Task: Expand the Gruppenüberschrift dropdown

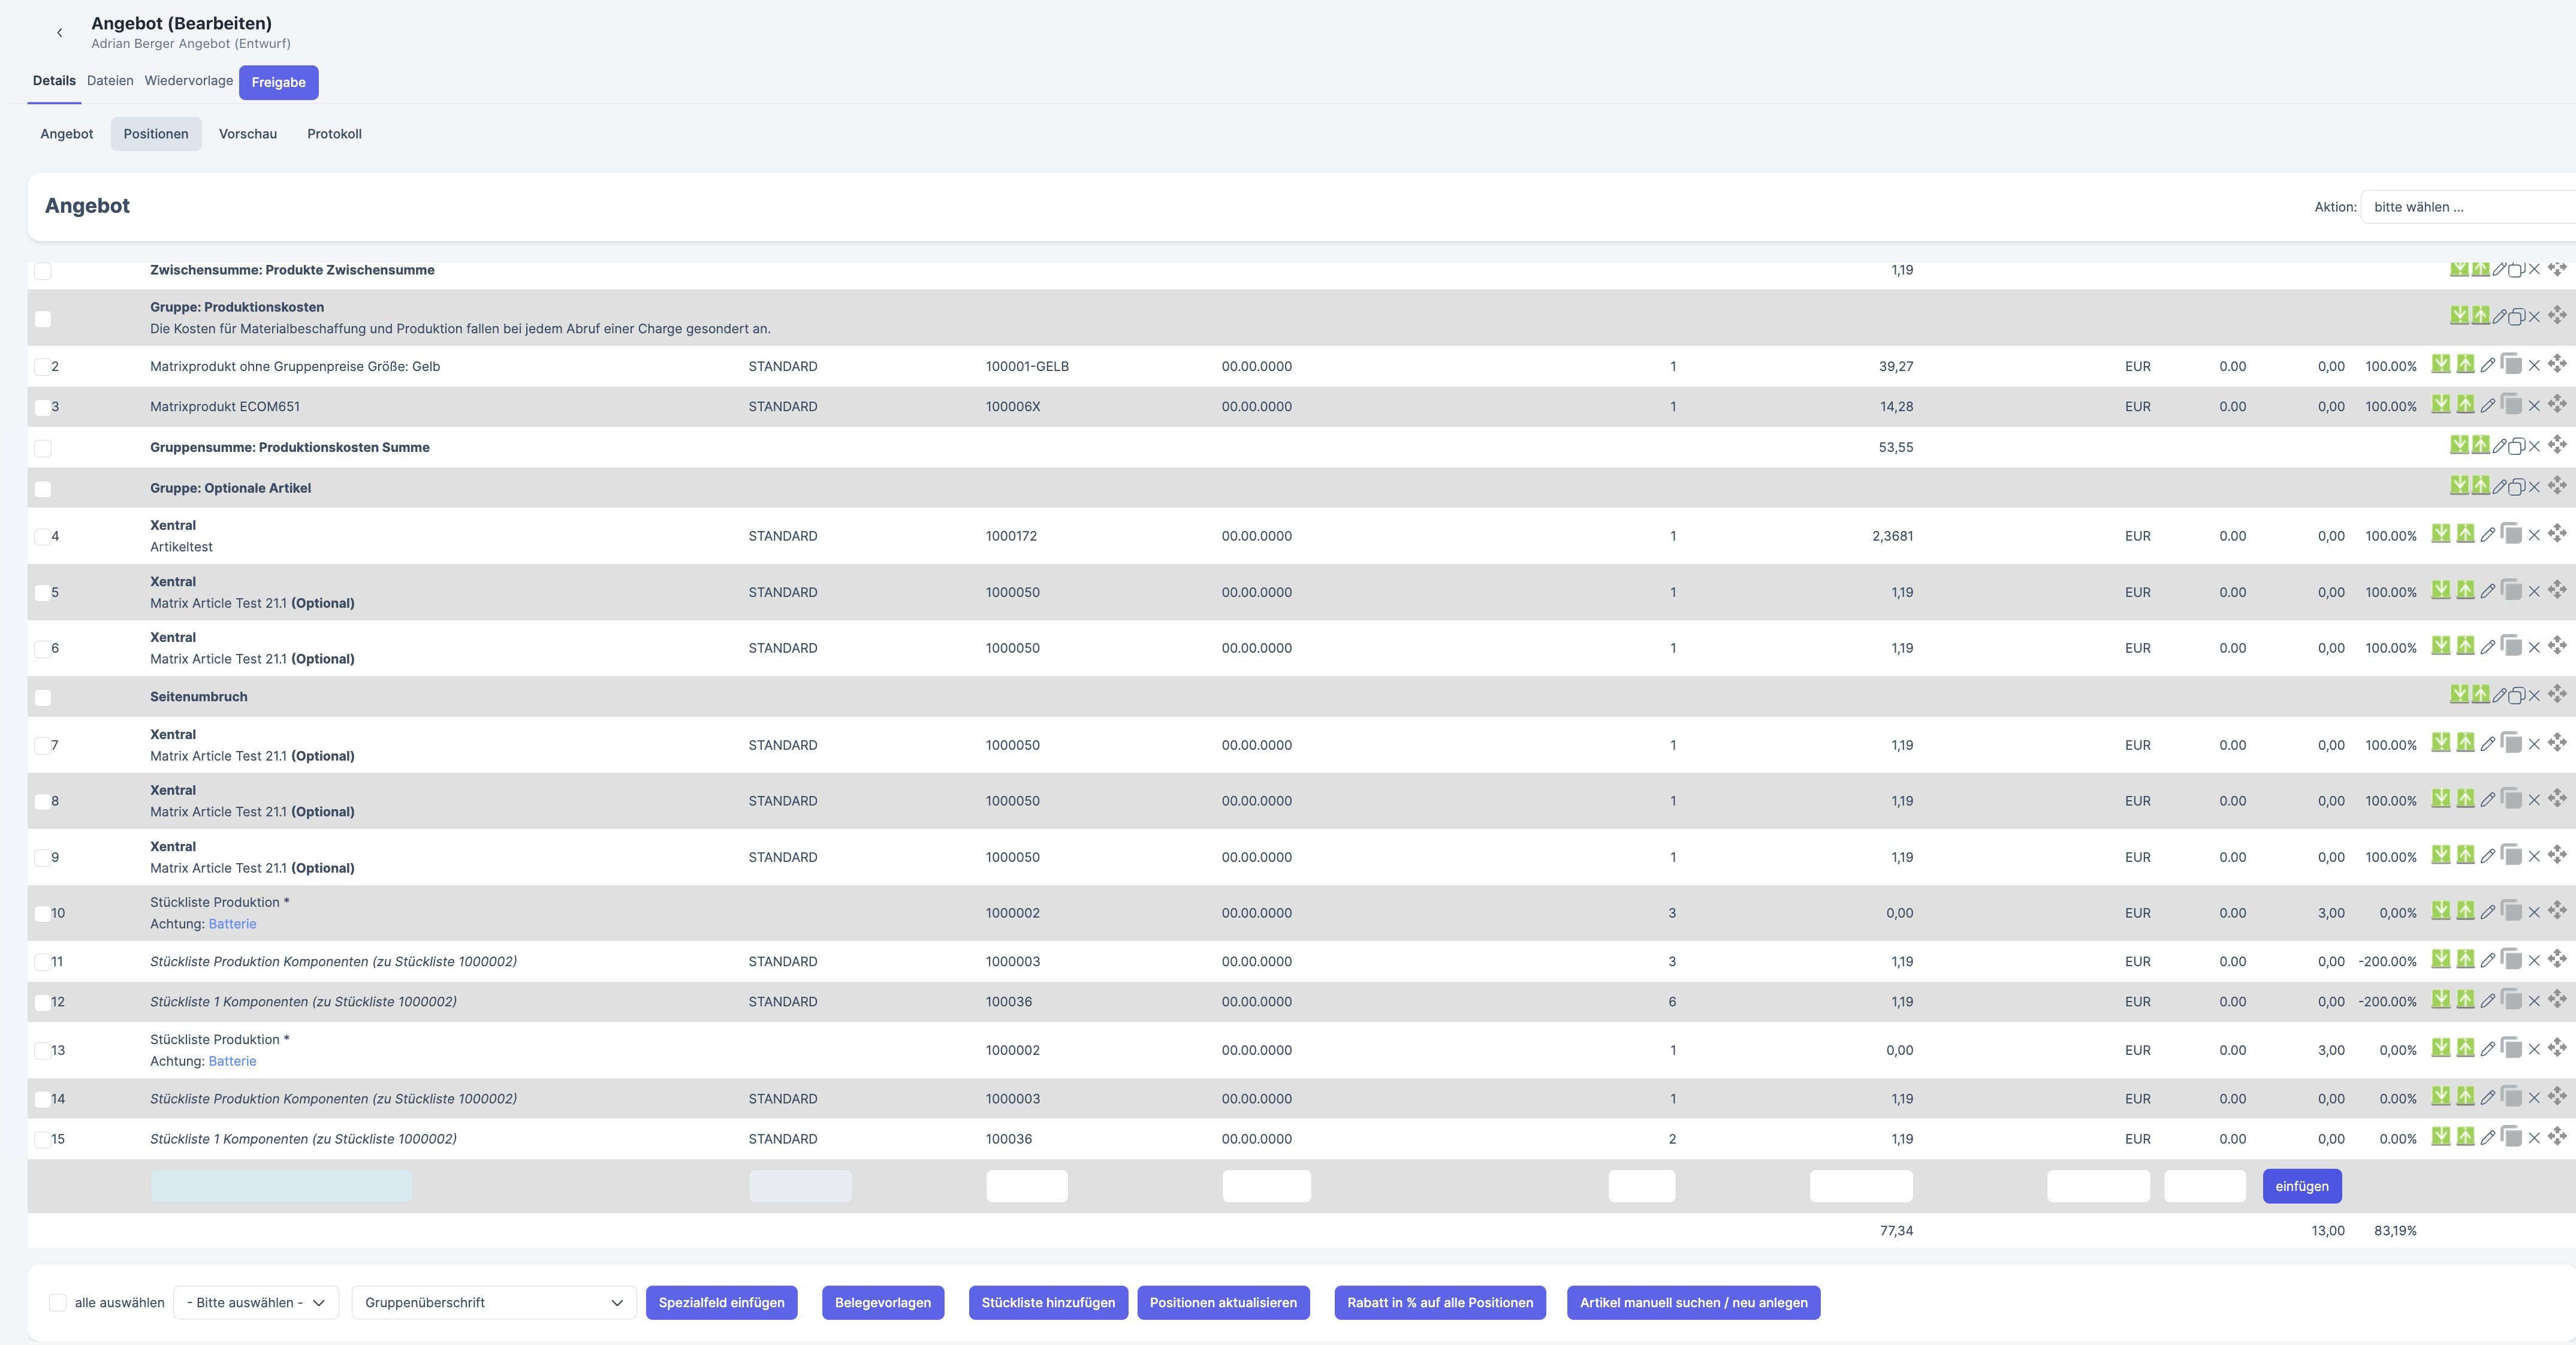Action: pos(493,1302)
